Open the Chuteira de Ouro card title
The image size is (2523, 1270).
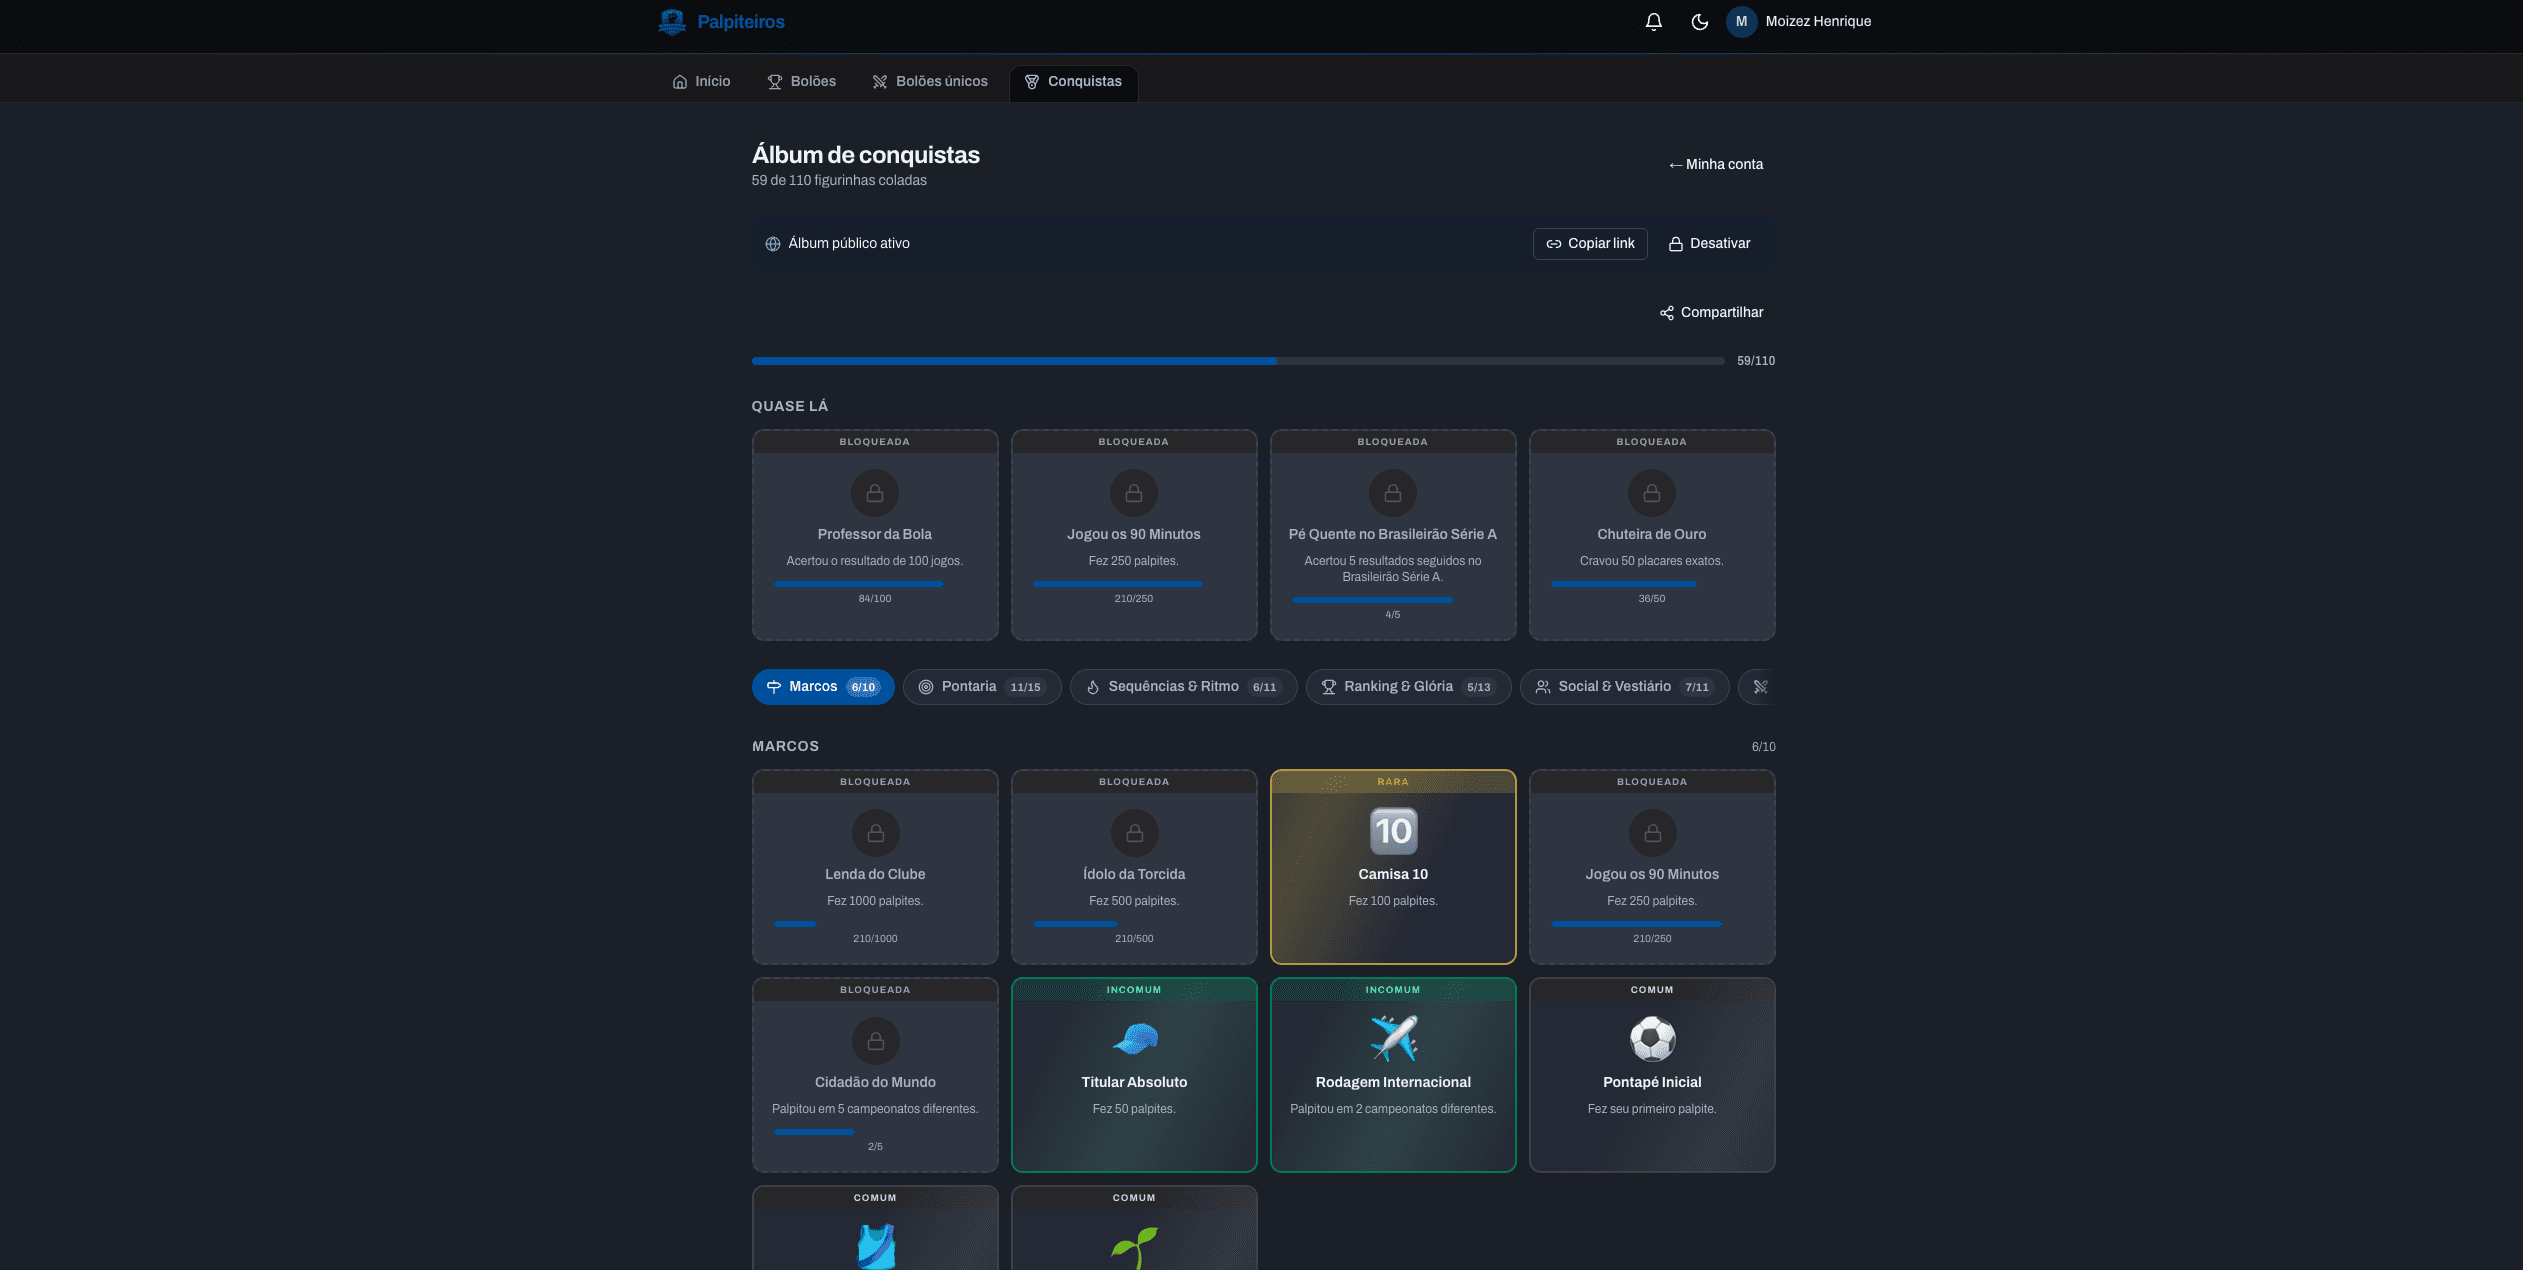1652,535
